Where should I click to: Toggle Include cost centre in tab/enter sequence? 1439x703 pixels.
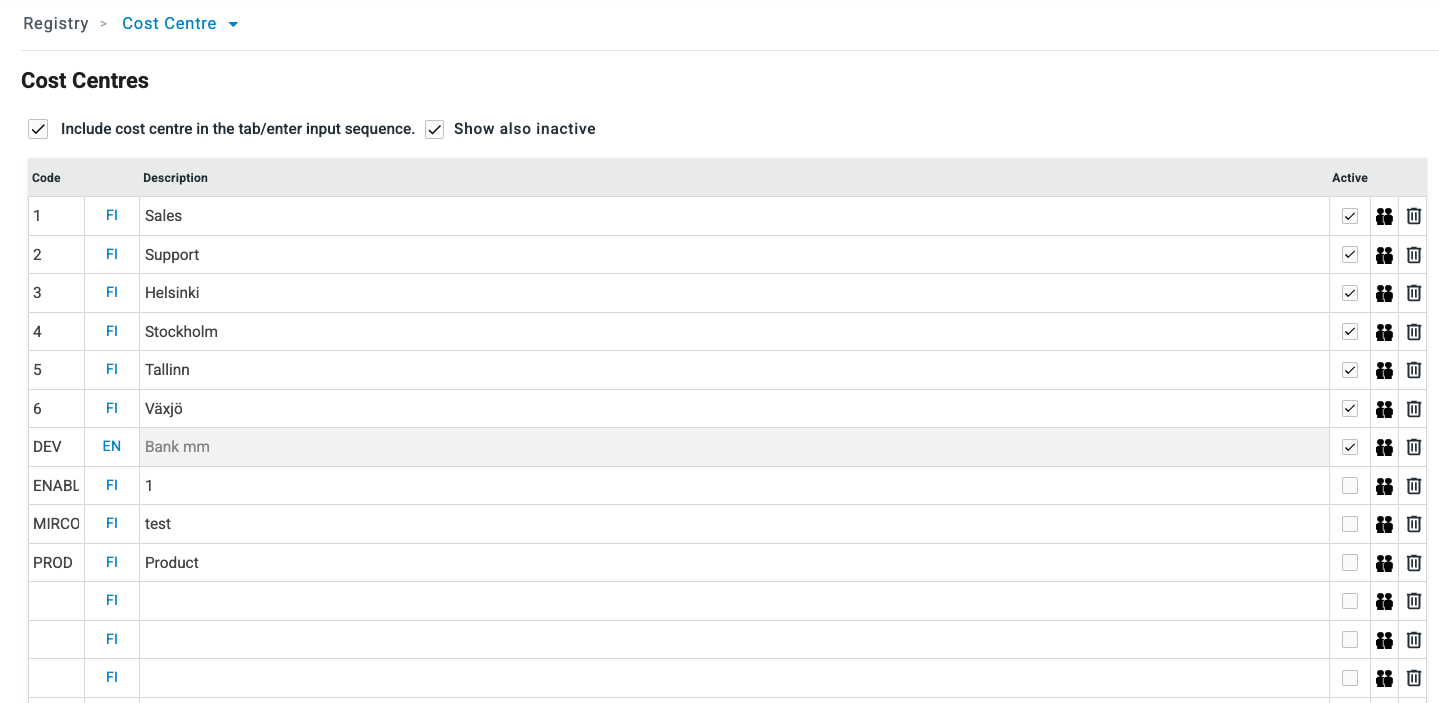point(38,129)
